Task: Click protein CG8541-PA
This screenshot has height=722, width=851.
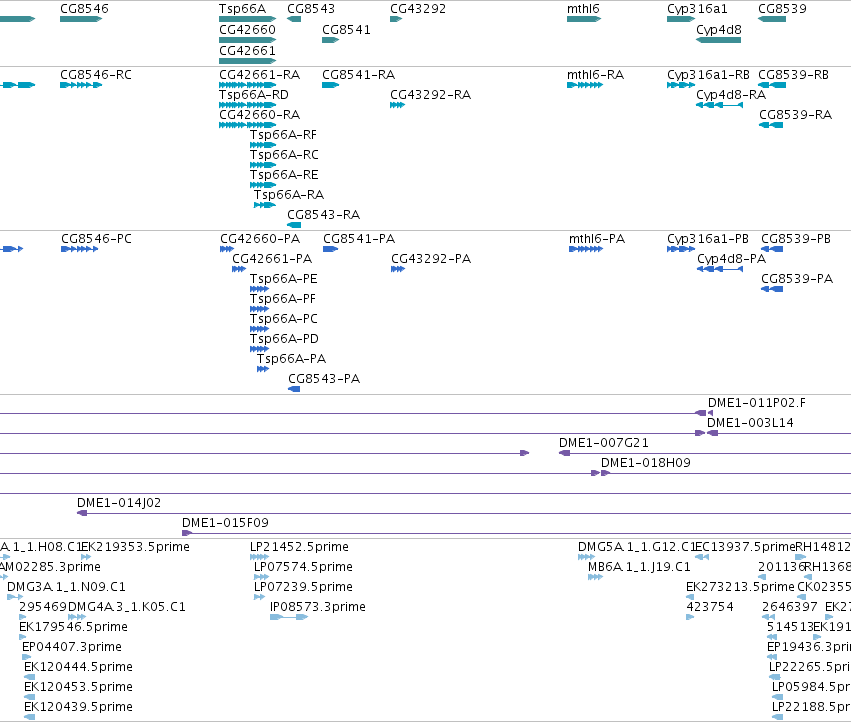Action: pos(331,249)
